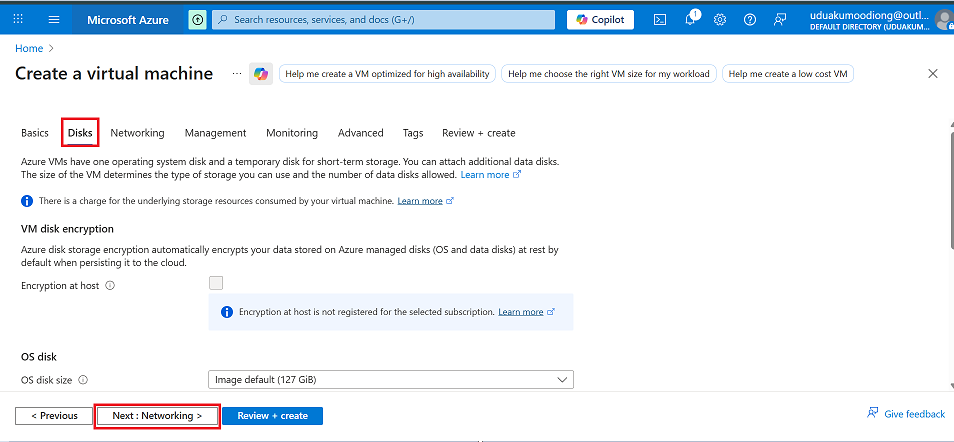Click Help me choose the right VM size
Image resolution: width=954 pixels, height=442 pixels.
coord(609,74)
